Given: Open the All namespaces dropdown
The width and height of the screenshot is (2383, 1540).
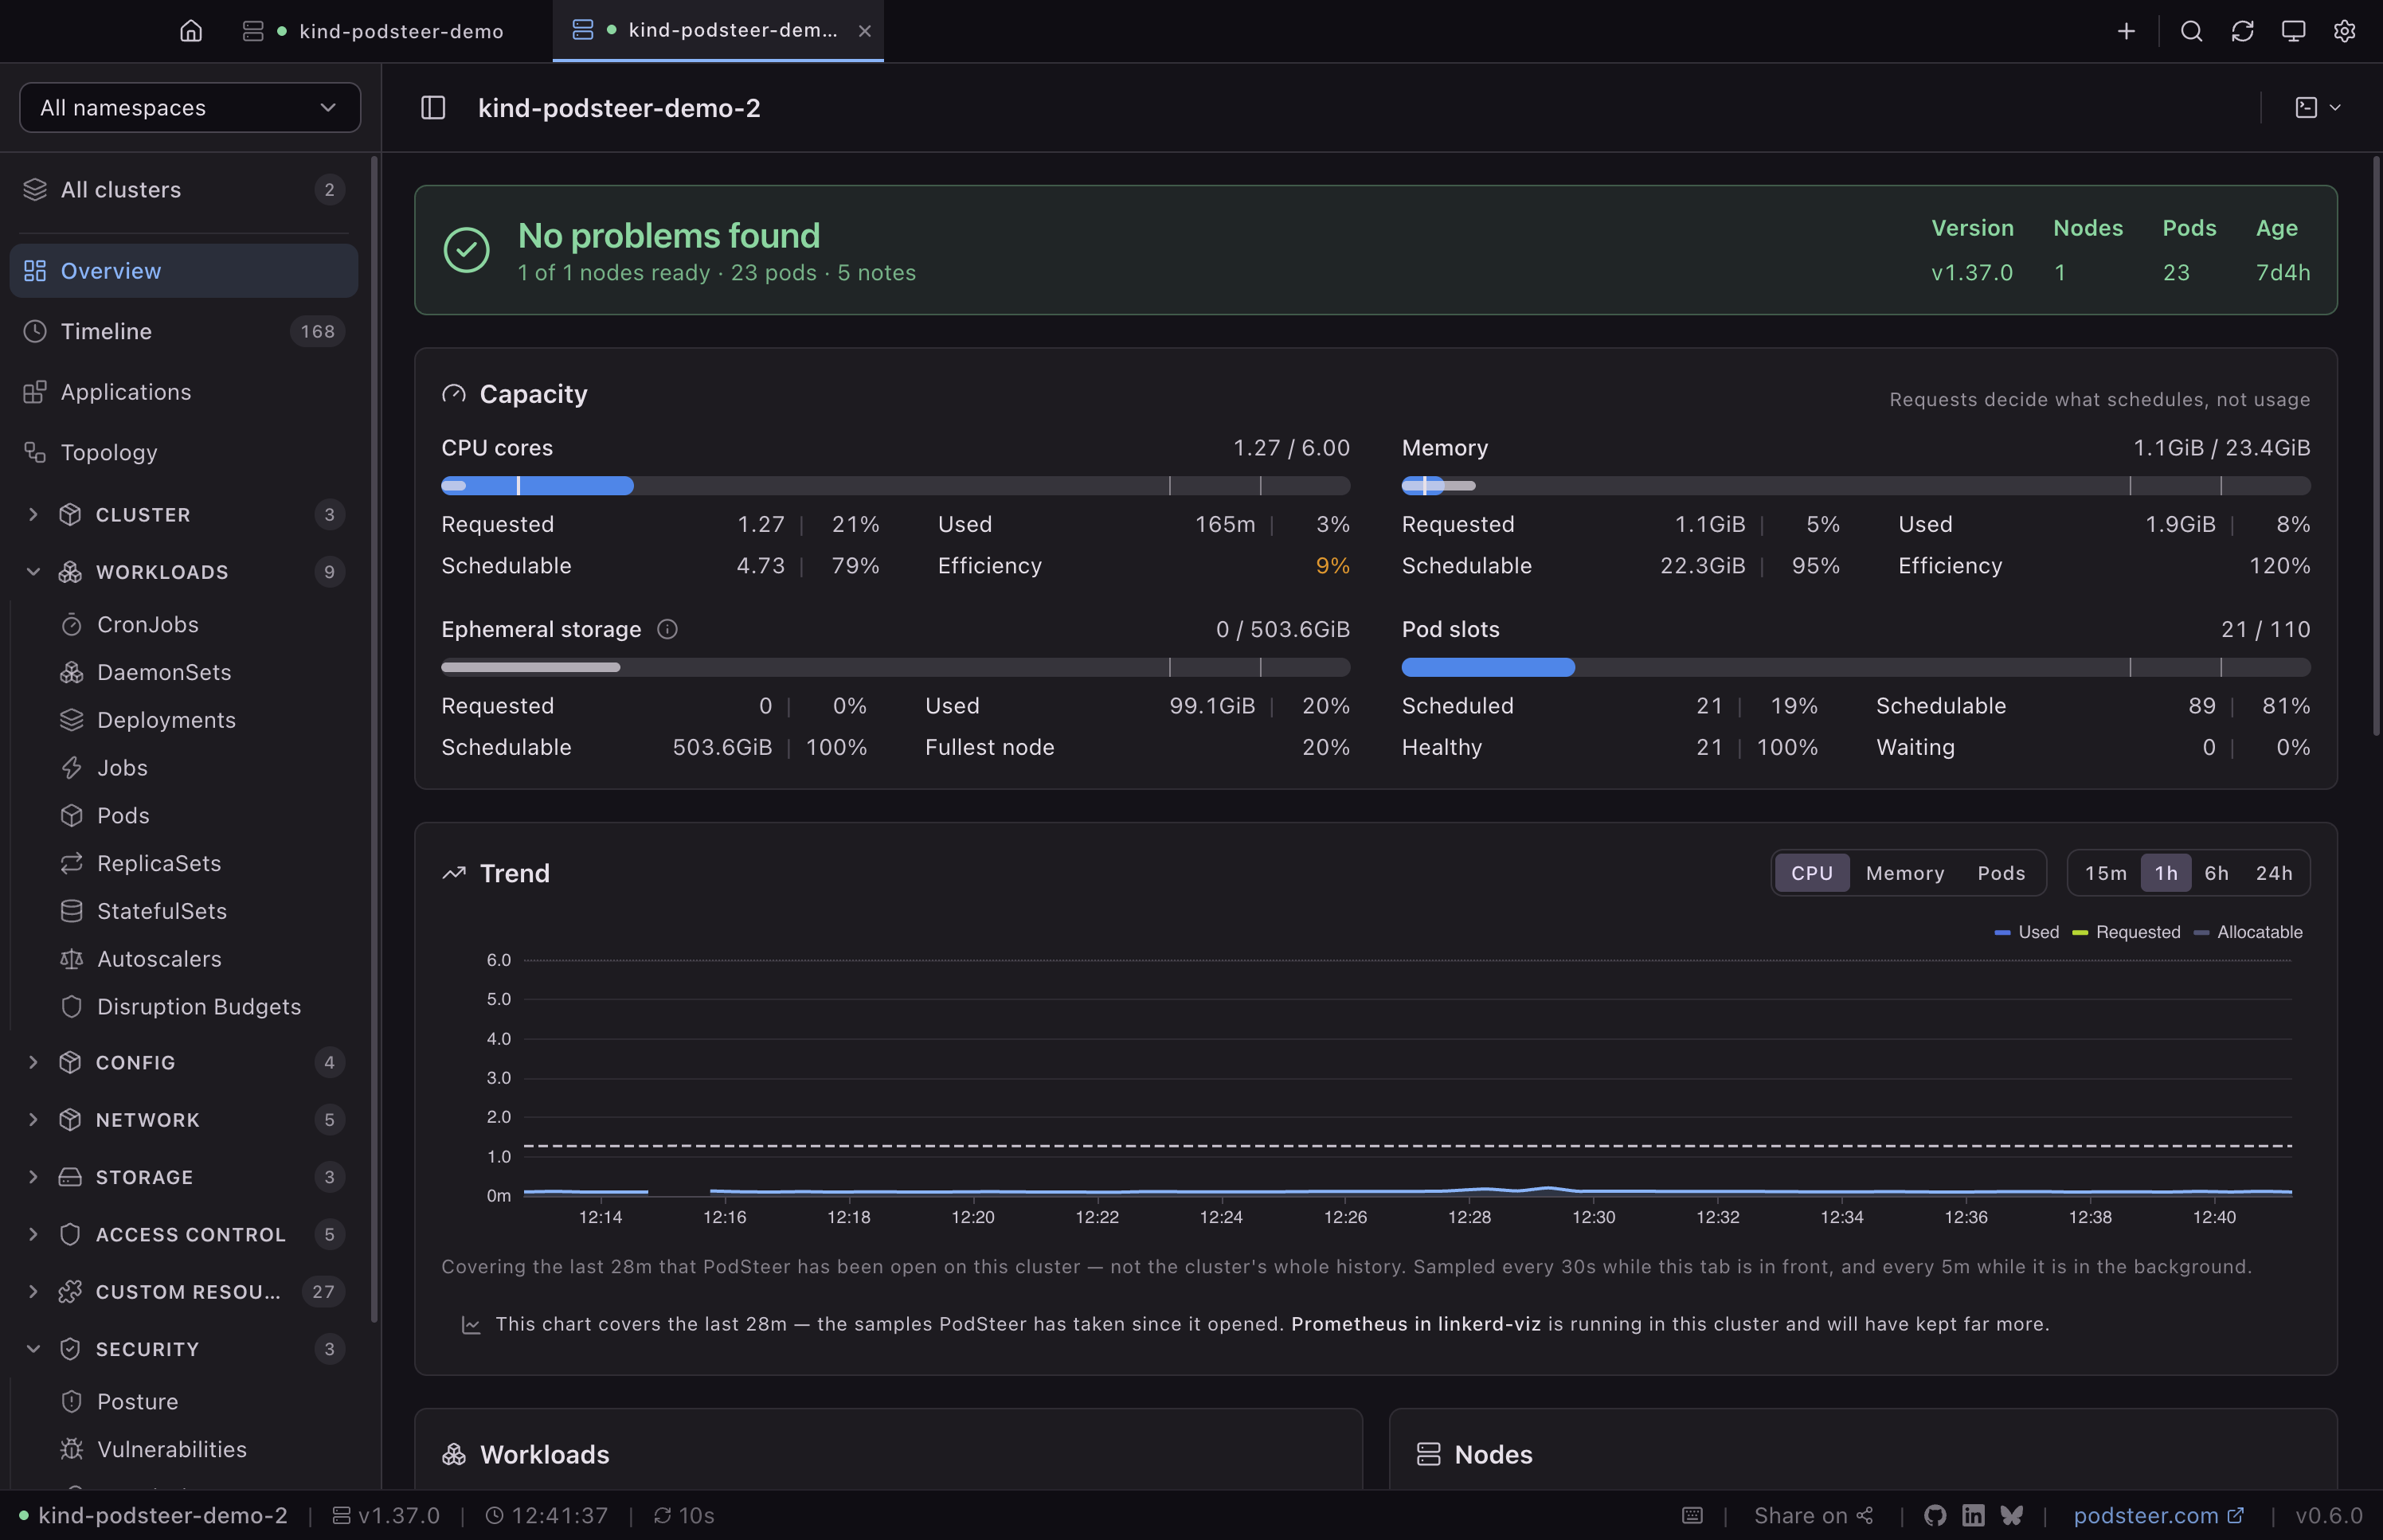Looking at the screenshot, I should click(190, 107).
